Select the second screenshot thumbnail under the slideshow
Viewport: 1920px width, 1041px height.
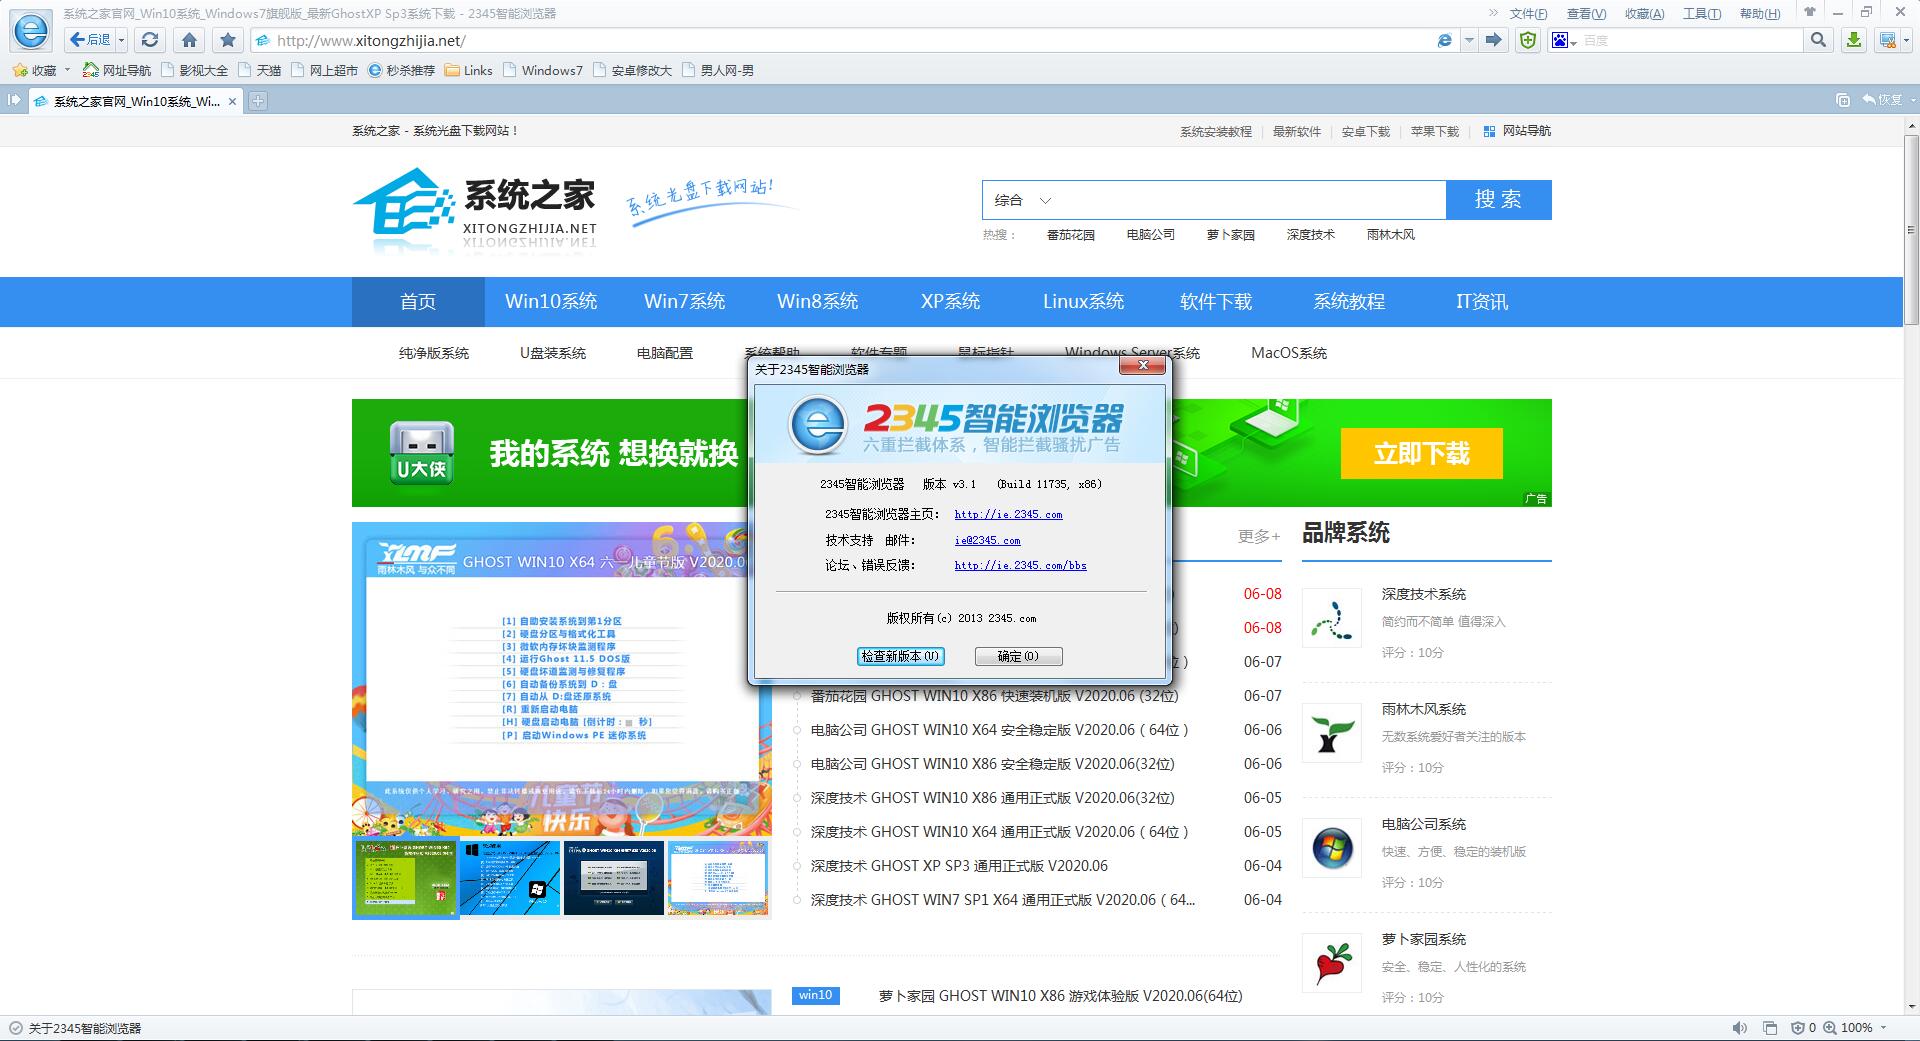pos(510,878)
